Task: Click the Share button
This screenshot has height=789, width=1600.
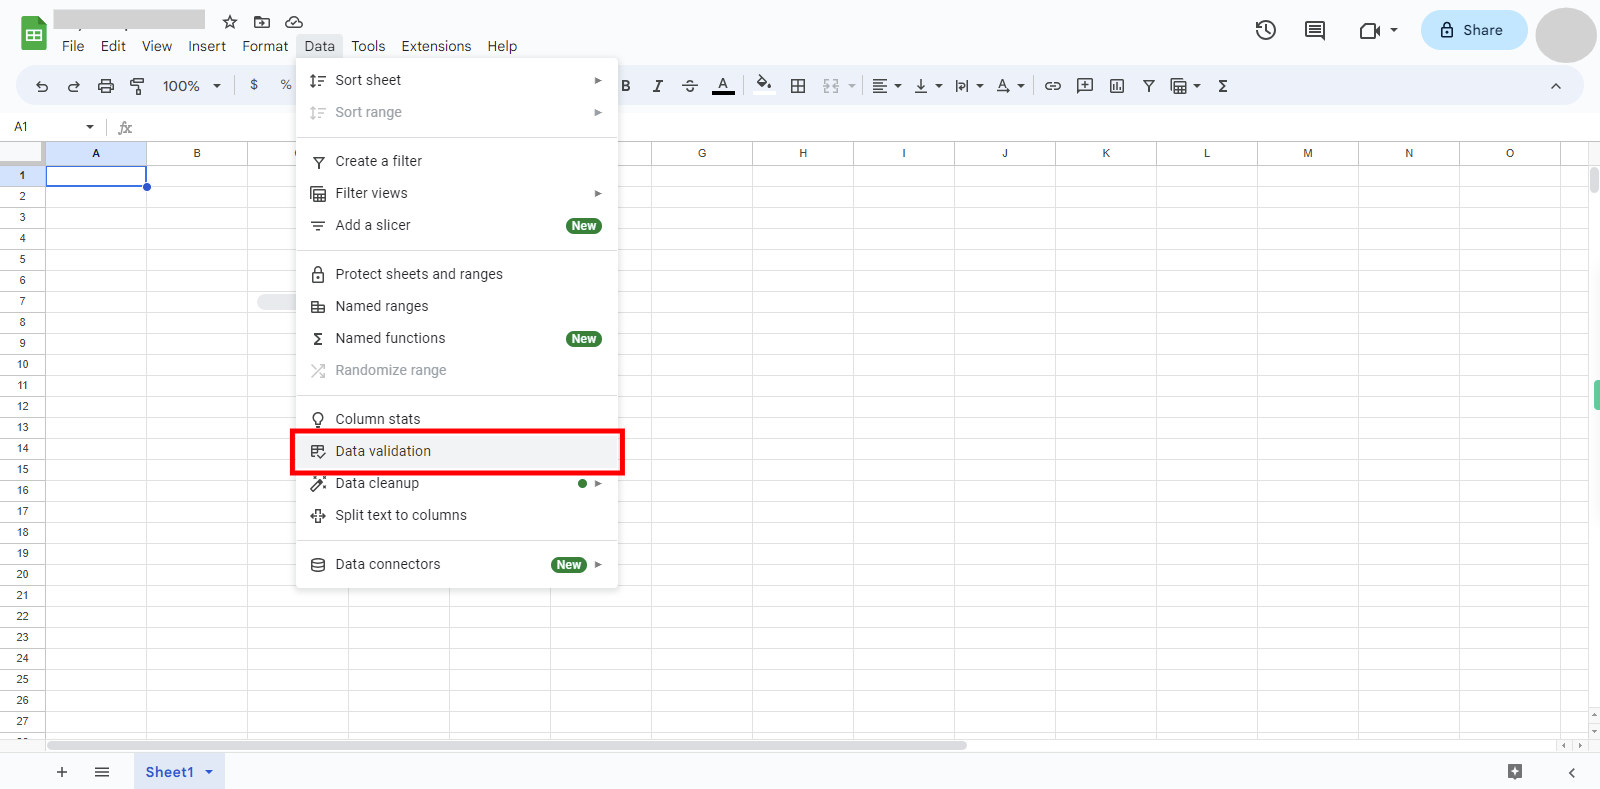Action: tap(1474, 30)
